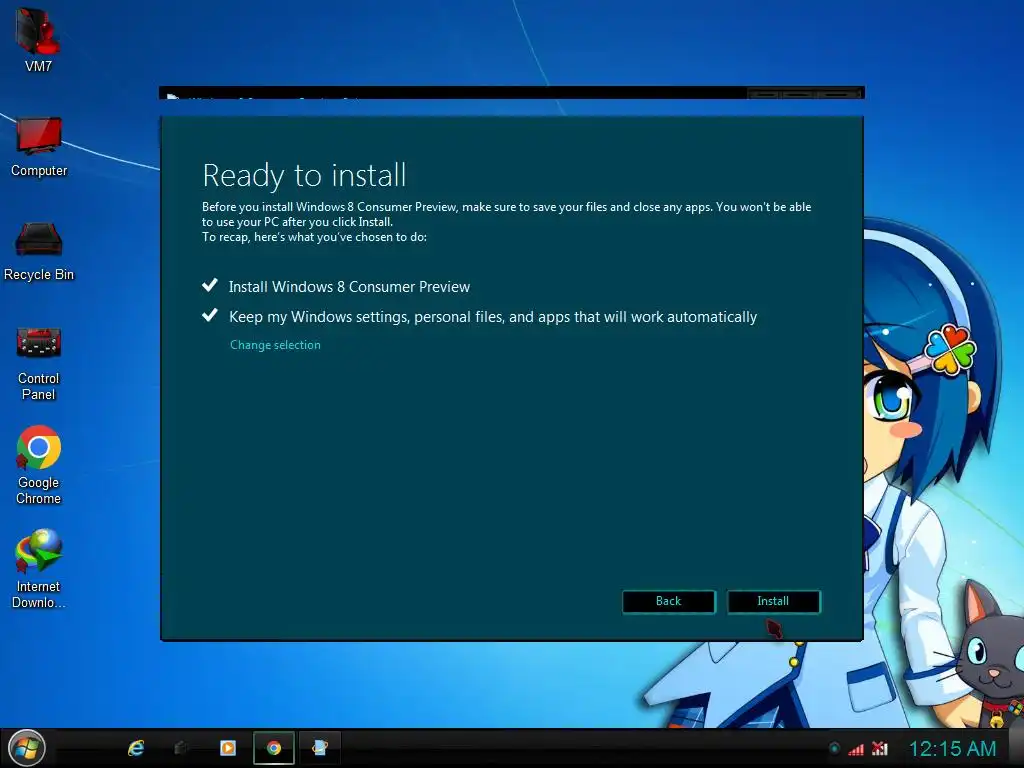The width and height of the screenshot is (1024, 768).
Task: Open the 12:15 AM clock
Action: coord(953,748)
